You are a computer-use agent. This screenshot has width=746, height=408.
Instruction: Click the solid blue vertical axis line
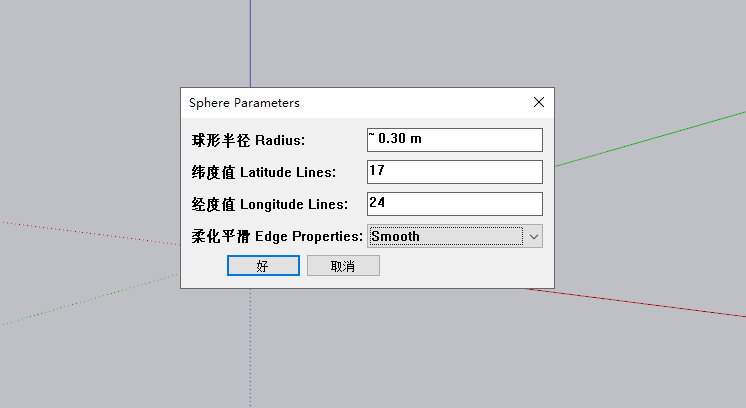[x=250, y=40]
